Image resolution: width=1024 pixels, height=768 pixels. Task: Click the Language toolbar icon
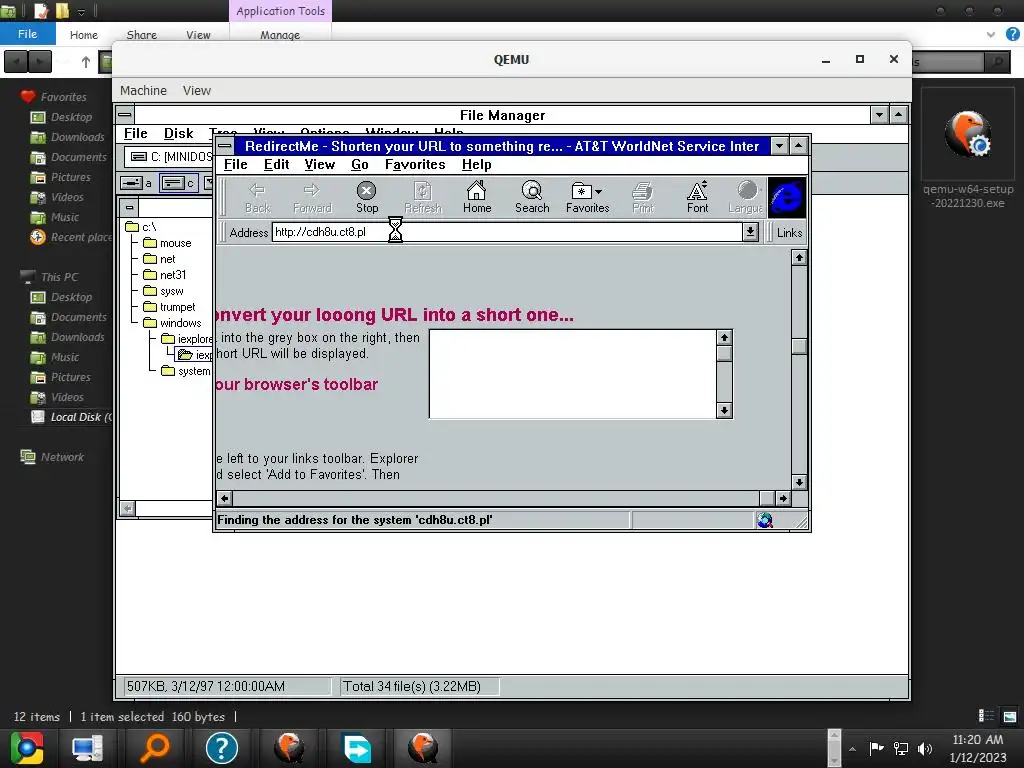[746, 197]
